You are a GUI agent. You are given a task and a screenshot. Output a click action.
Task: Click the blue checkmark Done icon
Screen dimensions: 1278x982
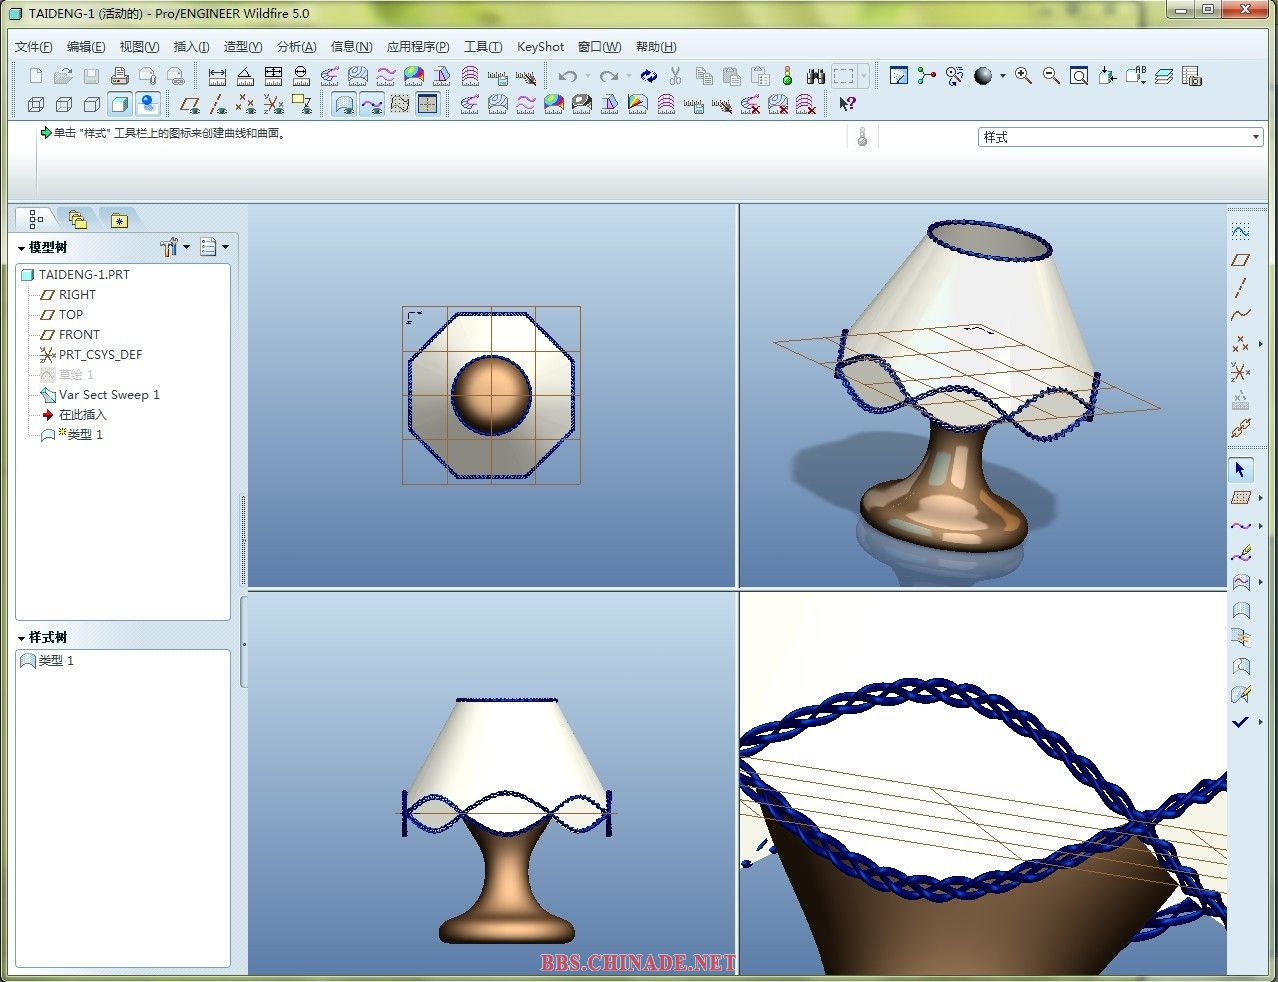[x=1240, y=722]
